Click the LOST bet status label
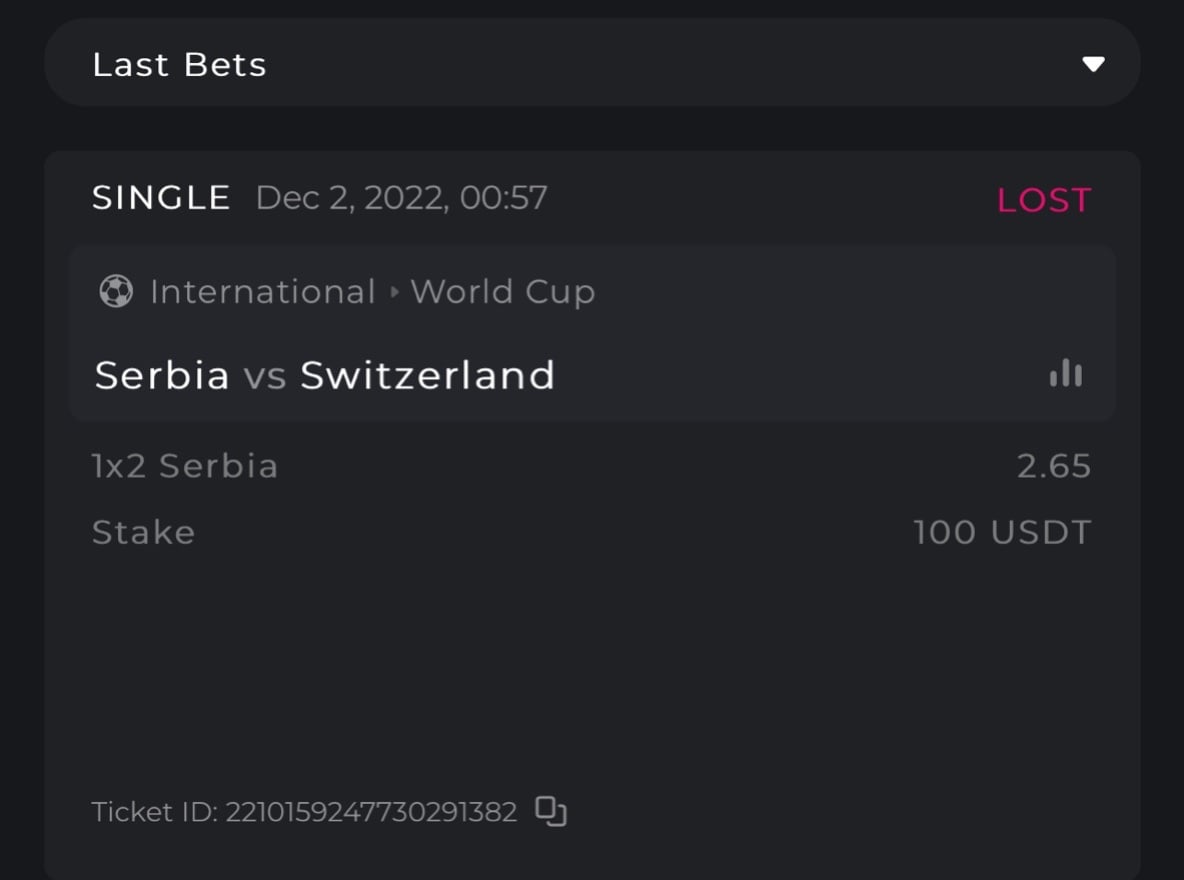 pos(1043,200)
